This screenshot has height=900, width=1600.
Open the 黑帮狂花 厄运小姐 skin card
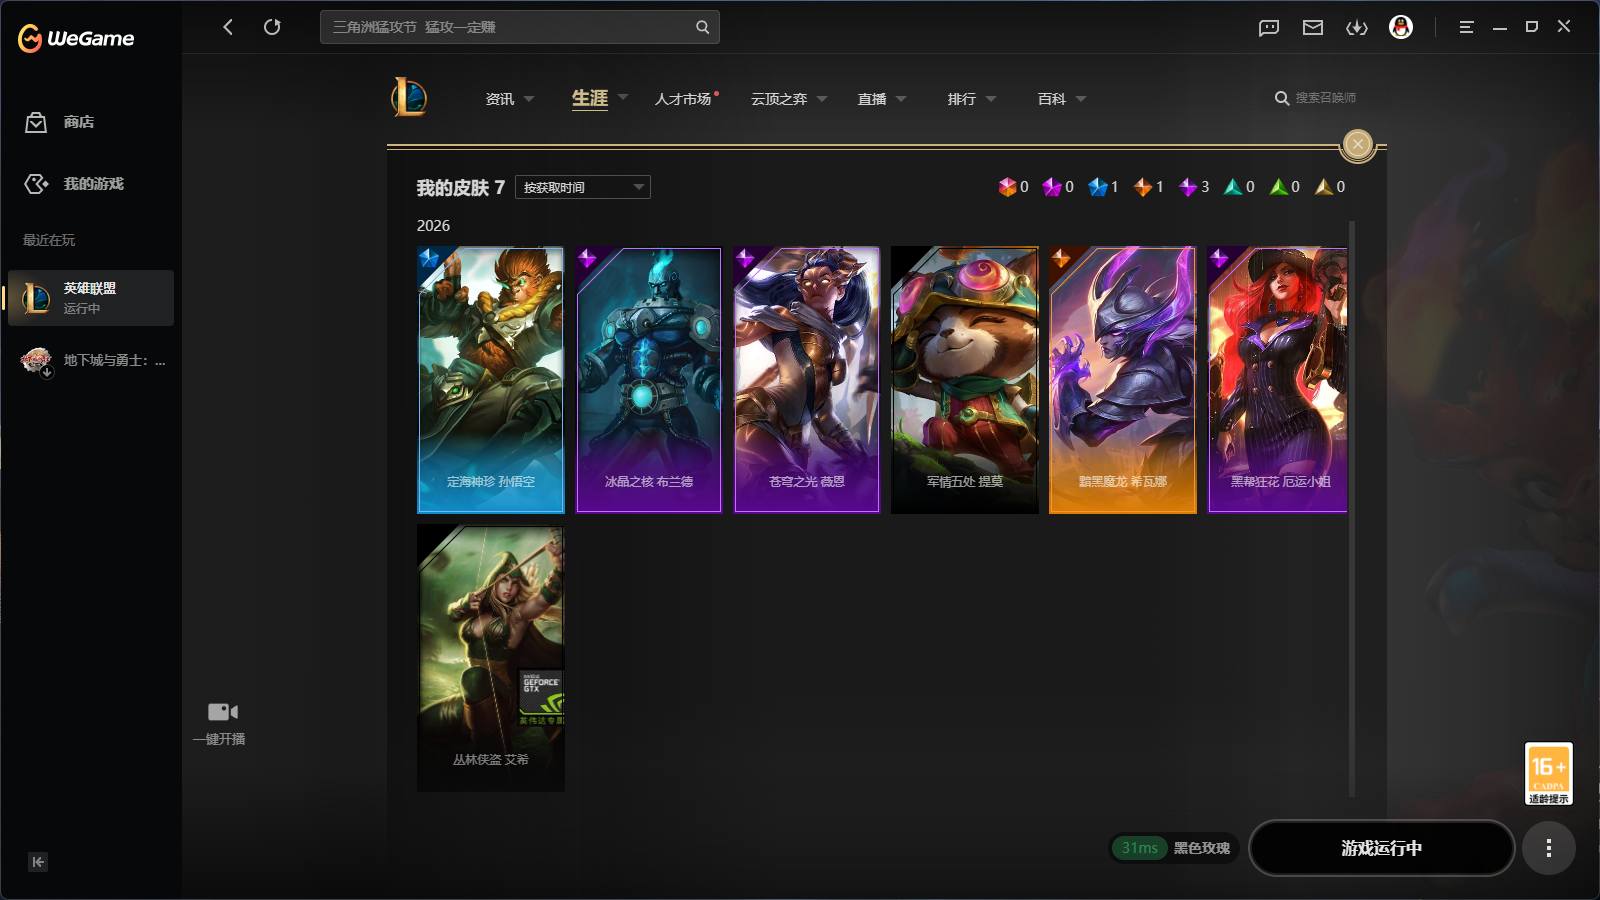point(1278,380)
